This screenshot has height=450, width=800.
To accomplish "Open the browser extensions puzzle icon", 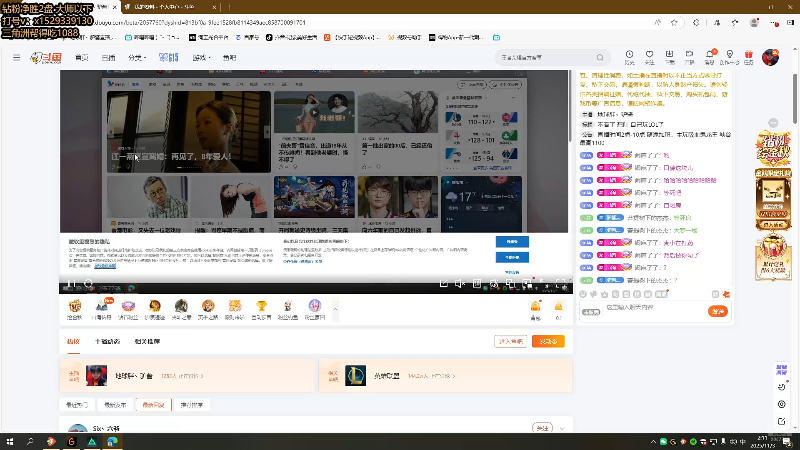I will pos(696,22).
